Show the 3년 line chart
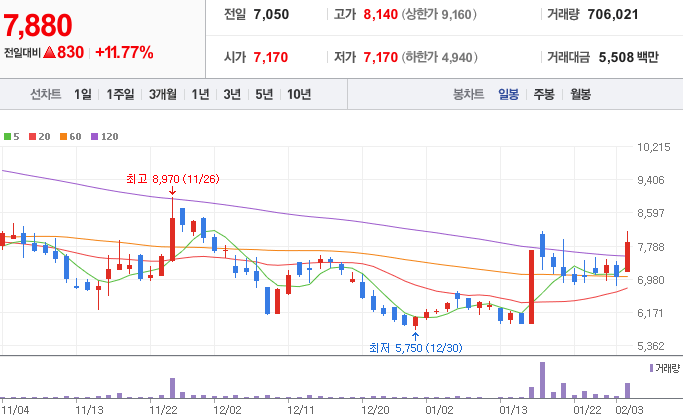Screen dimensions: 683x419 [x=232, y=94]
